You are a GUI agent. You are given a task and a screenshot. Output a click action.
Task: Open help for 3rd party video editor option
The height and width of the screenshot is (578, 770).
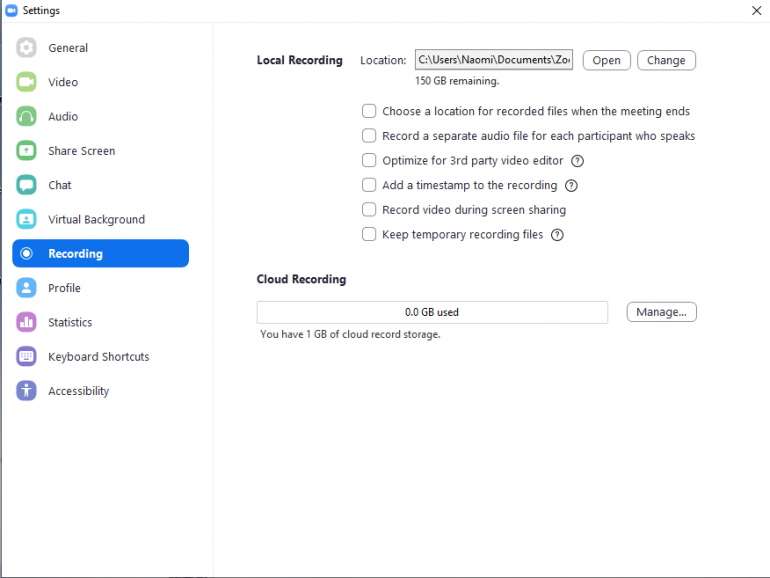[578, 161]
